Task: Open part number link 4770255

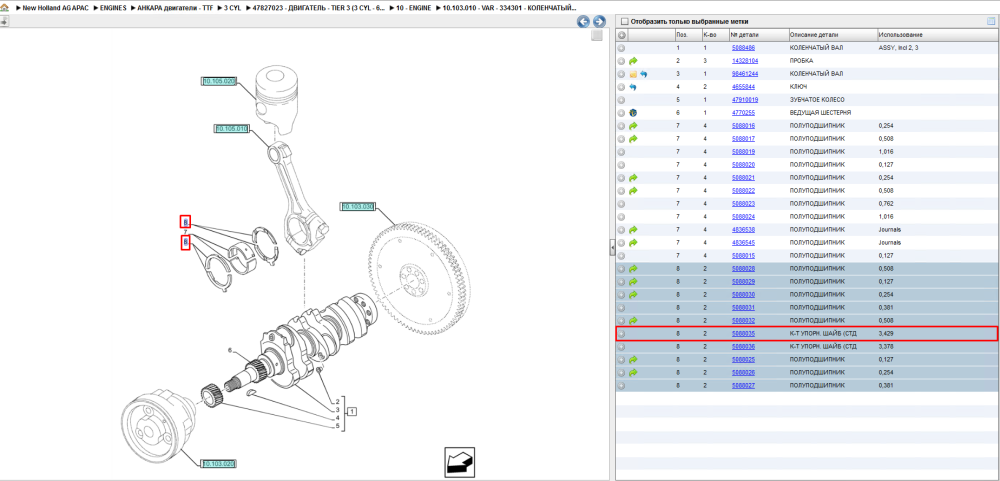Action: click(x=743, y=113)
